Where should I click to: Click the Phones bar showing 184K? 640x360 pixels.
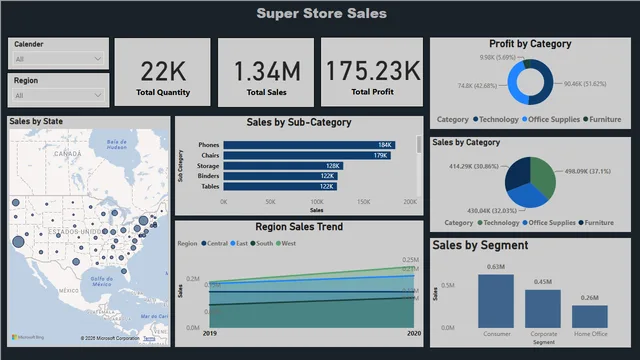pos(309,145)
